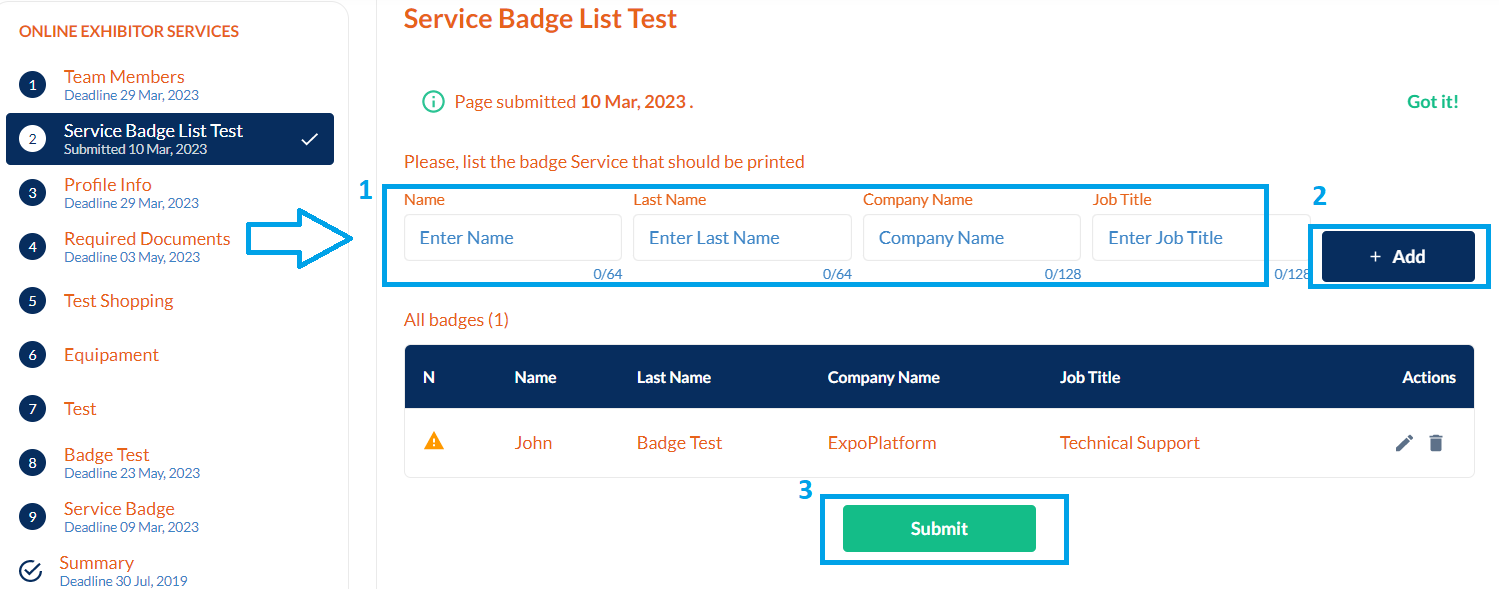Open Required Documents in sidebar
The height and width of the screenshot is (589, 1499).
pos(147,239)
